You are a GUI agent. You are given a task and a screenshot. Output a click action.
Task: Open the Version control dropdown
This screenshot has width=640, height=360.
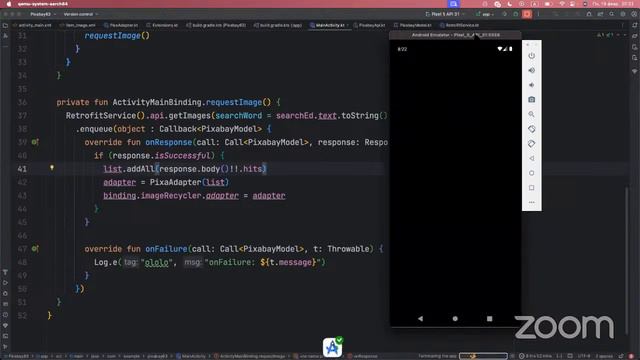pyautogui.click(x=81, y=14)
